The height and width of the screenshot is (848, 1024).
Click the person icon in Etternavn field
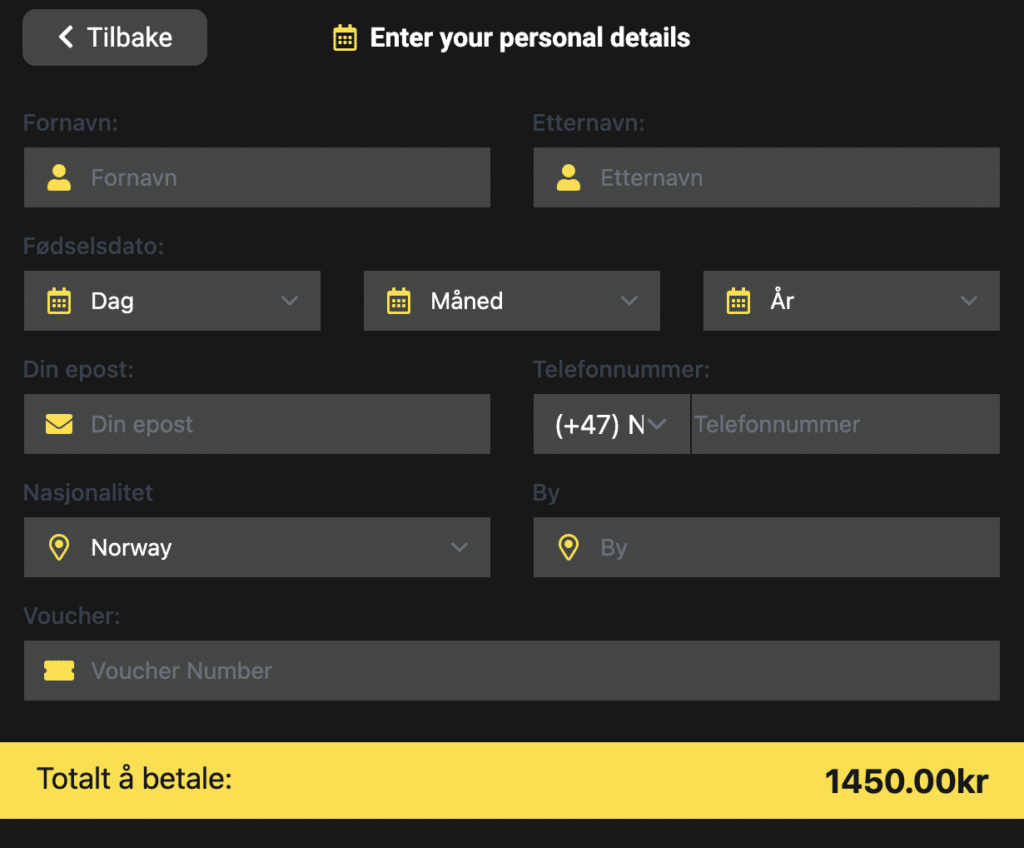pos(569,178)
